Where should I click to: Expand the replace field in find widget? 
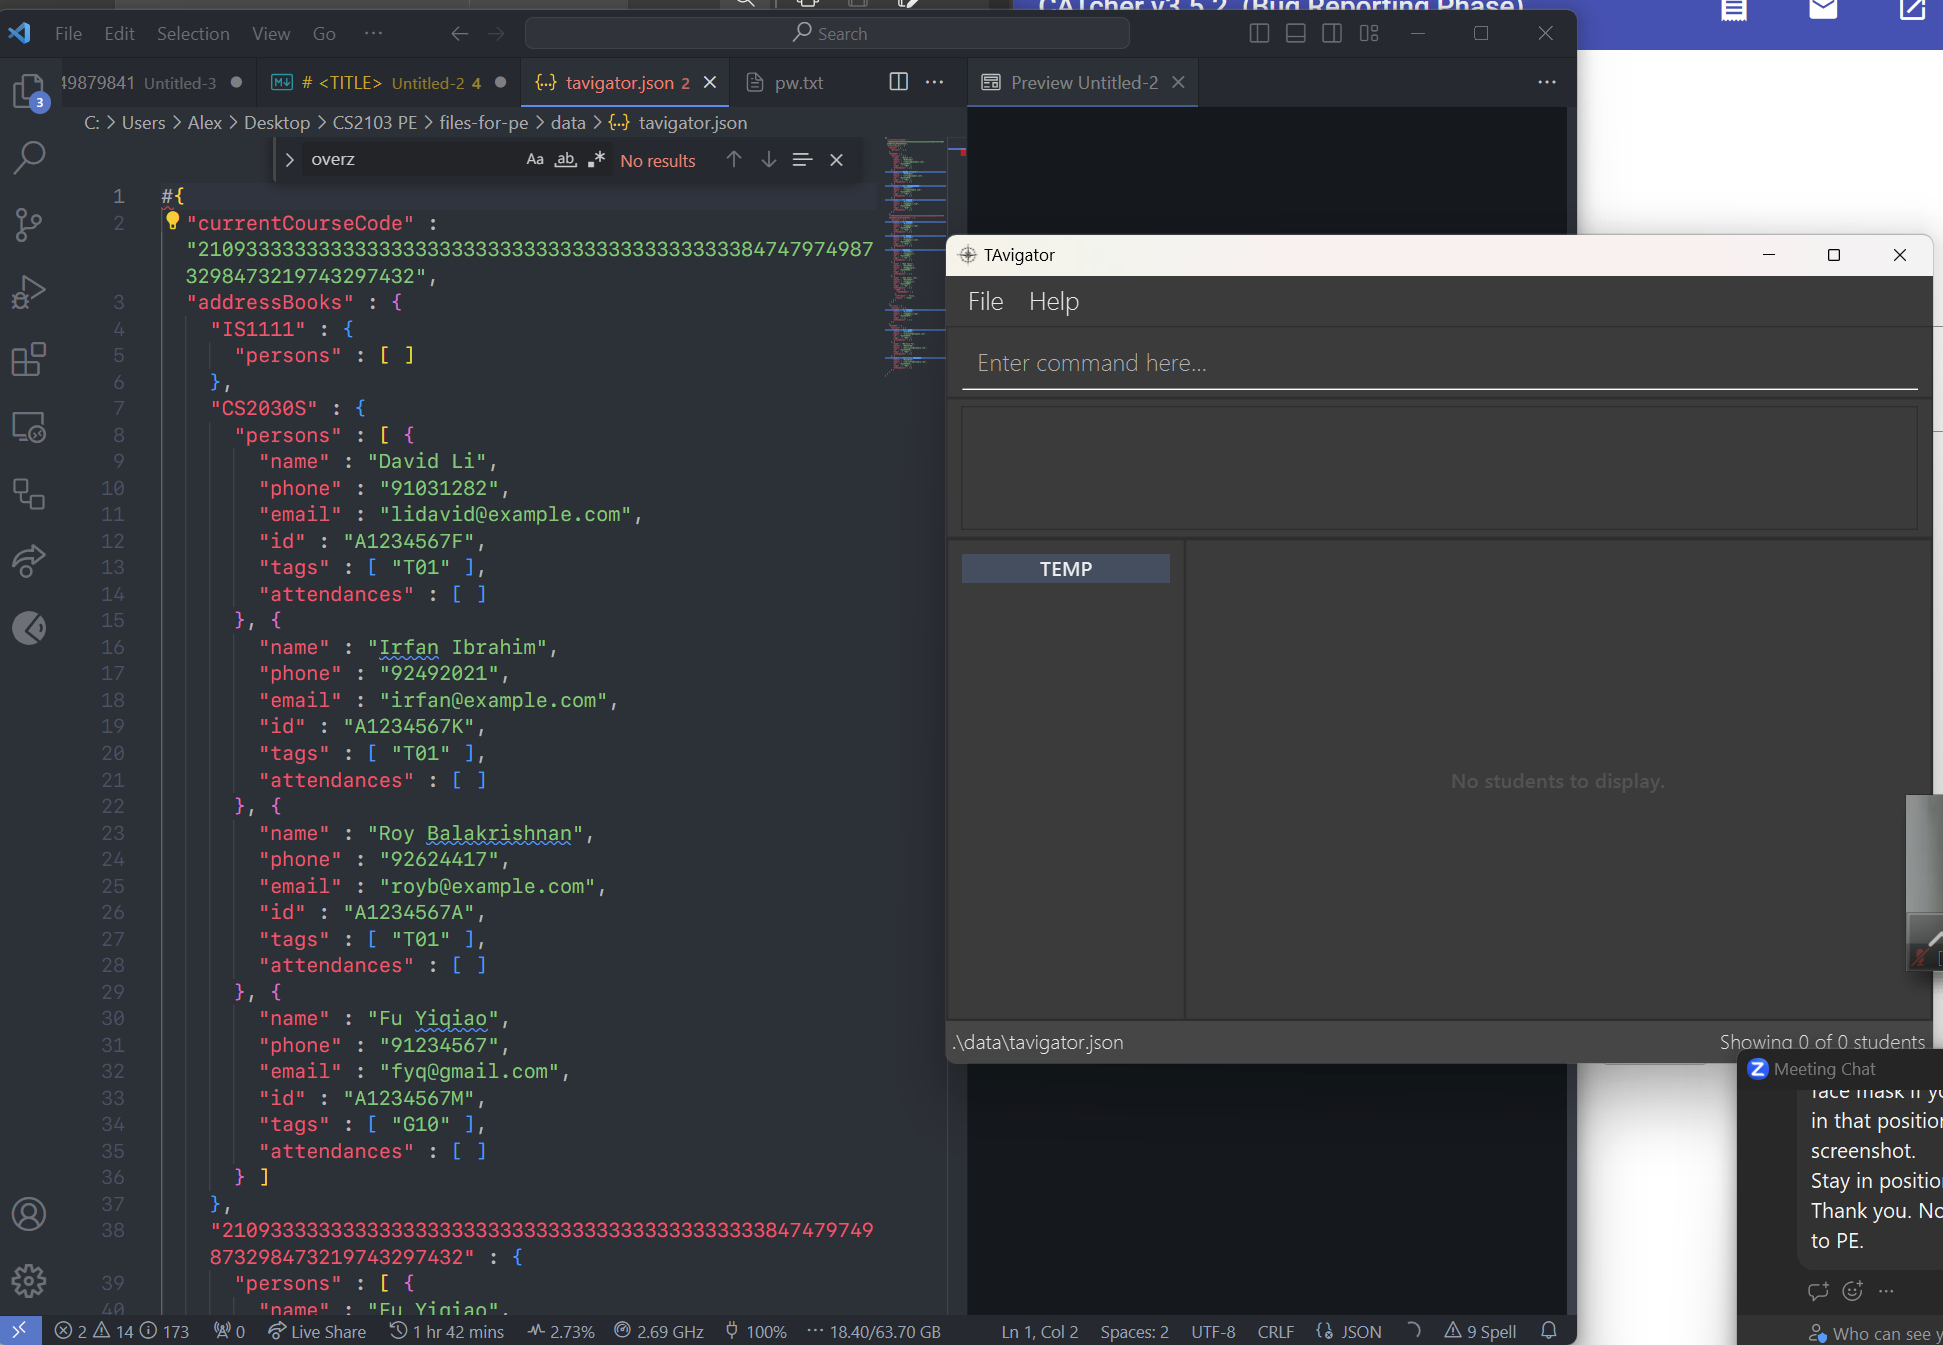pyautogui.click(x=289, y=160)
